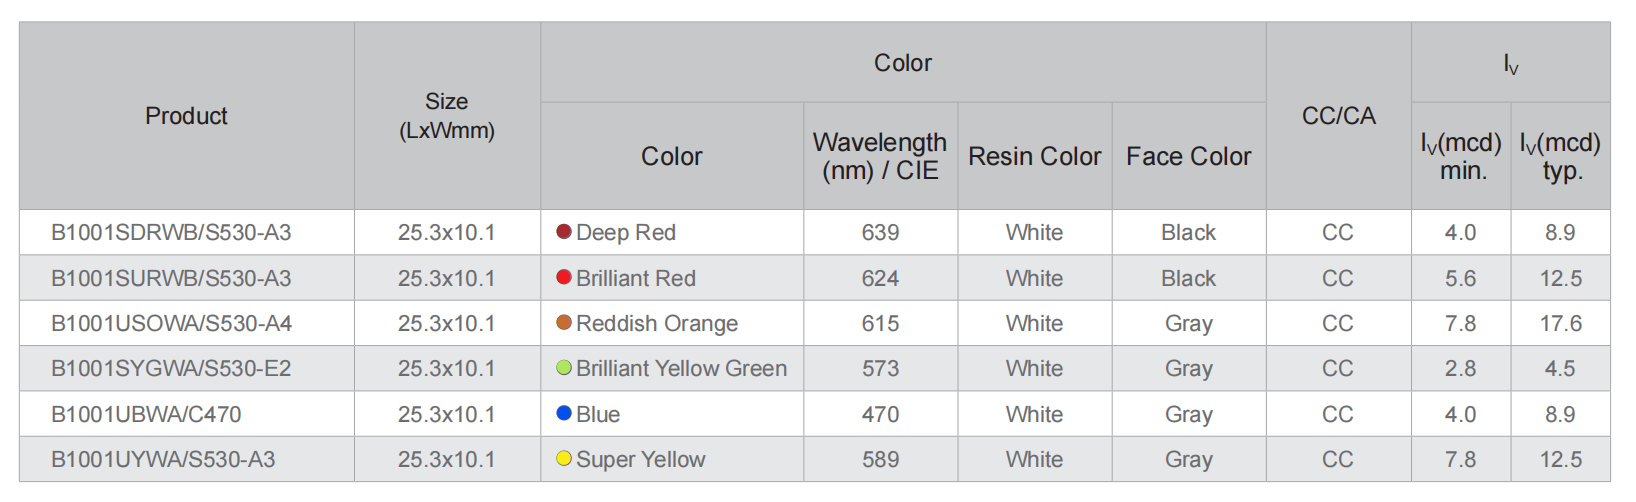1636x502 pixels.
Task: Click the Wavelength (nm) / CIE header
Action: point(880,156)
